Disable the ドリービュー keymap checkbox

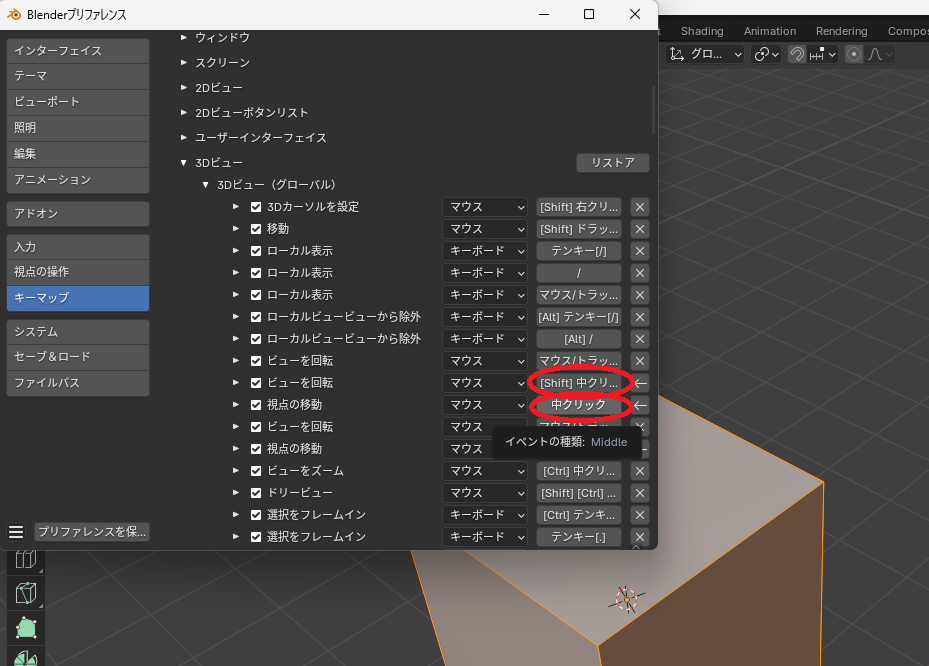point(256,493)
